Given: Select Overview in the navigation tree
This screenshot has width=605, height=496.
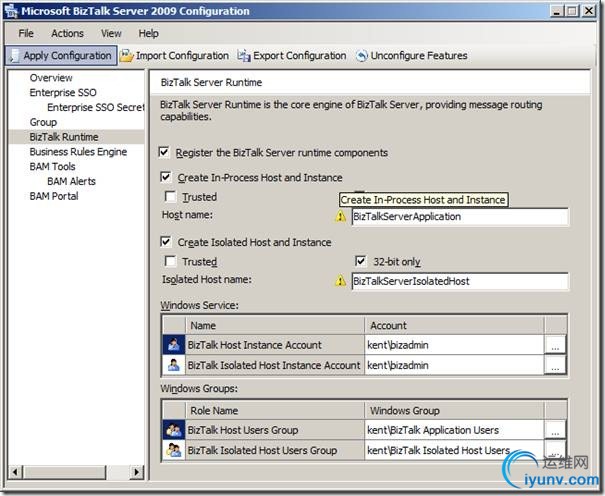Looking at the screenshot, I should pyautogui.click(x=51, y=78).
